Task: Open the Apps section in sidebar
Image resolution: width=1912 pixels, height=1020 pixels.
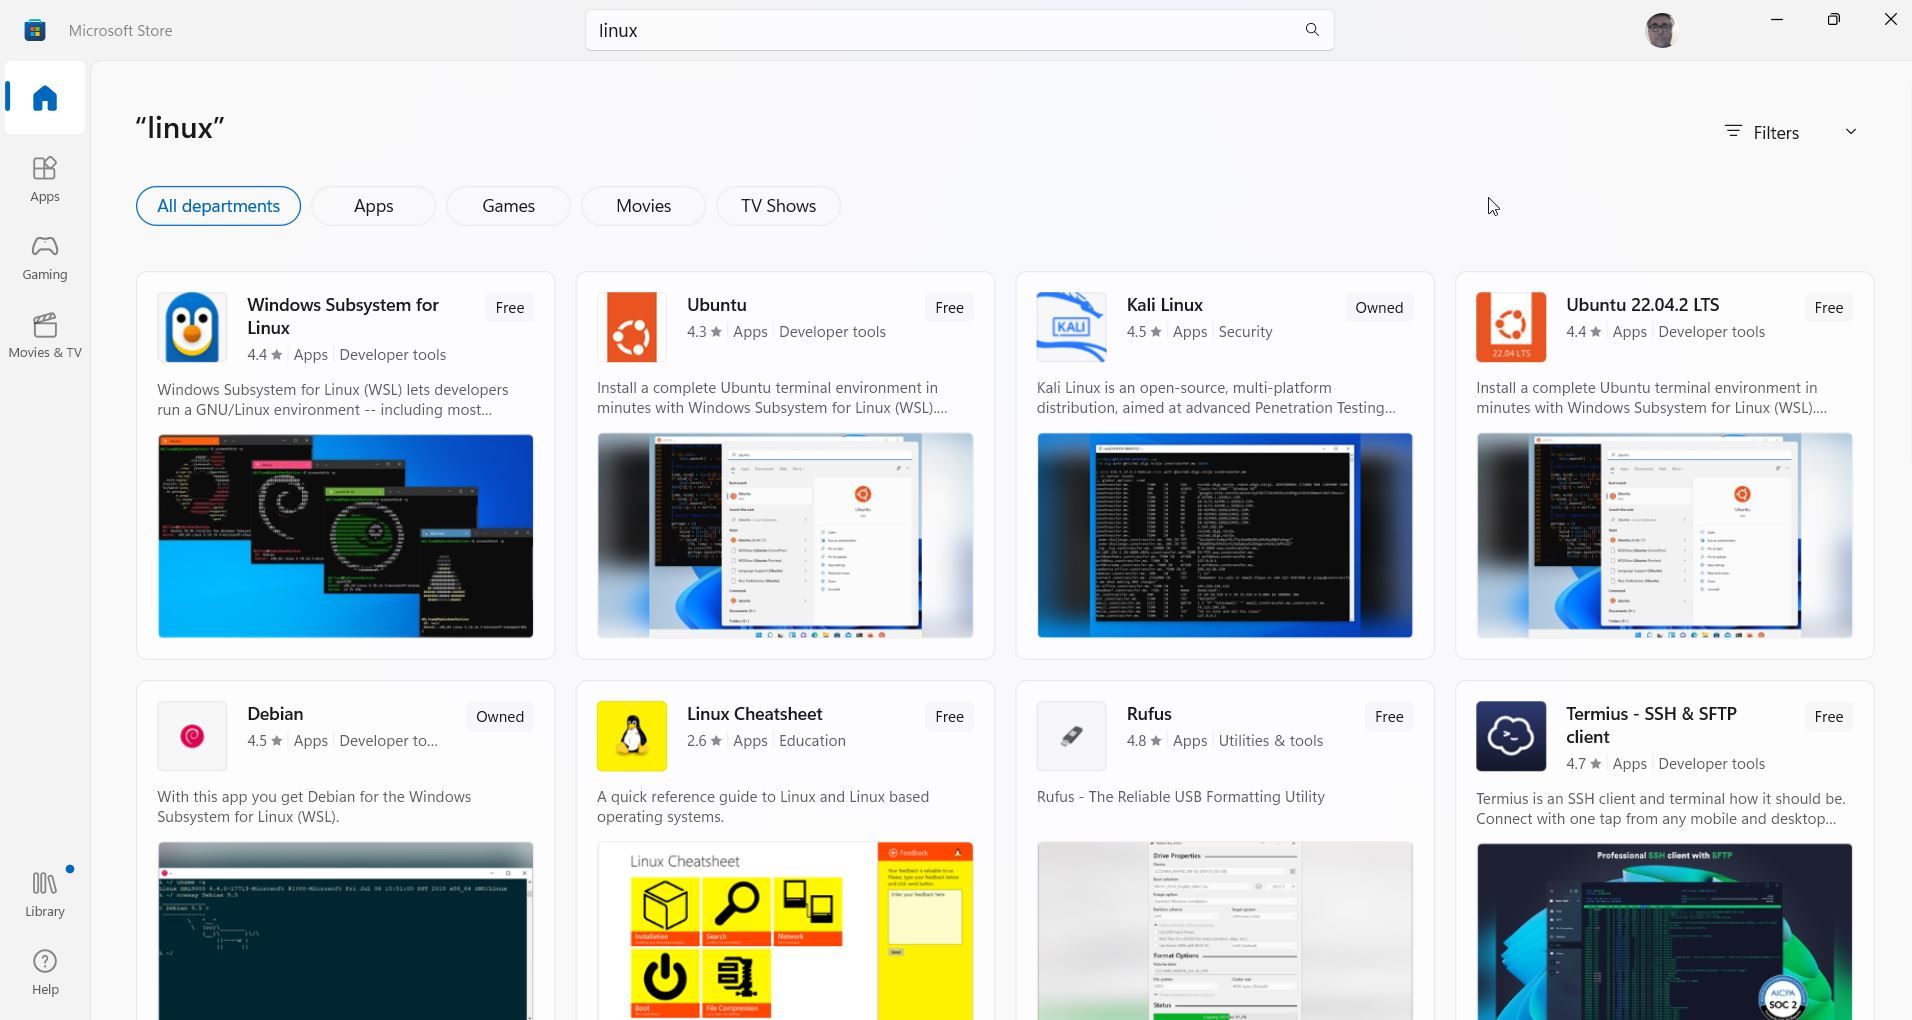Action: click(x=45, y=180)
